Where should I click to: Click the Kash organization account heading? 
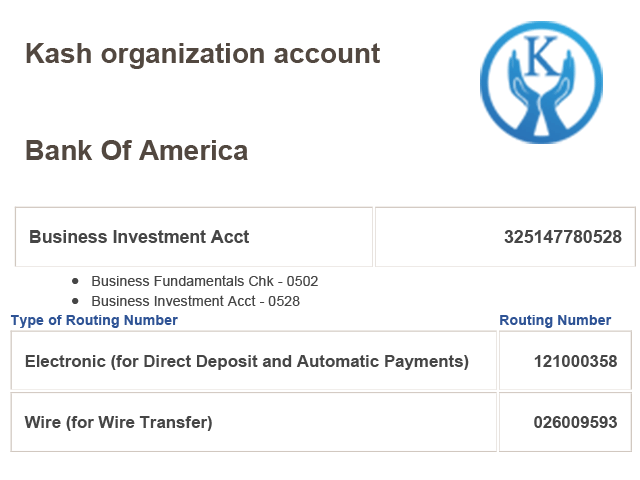(x=203, y=54)
